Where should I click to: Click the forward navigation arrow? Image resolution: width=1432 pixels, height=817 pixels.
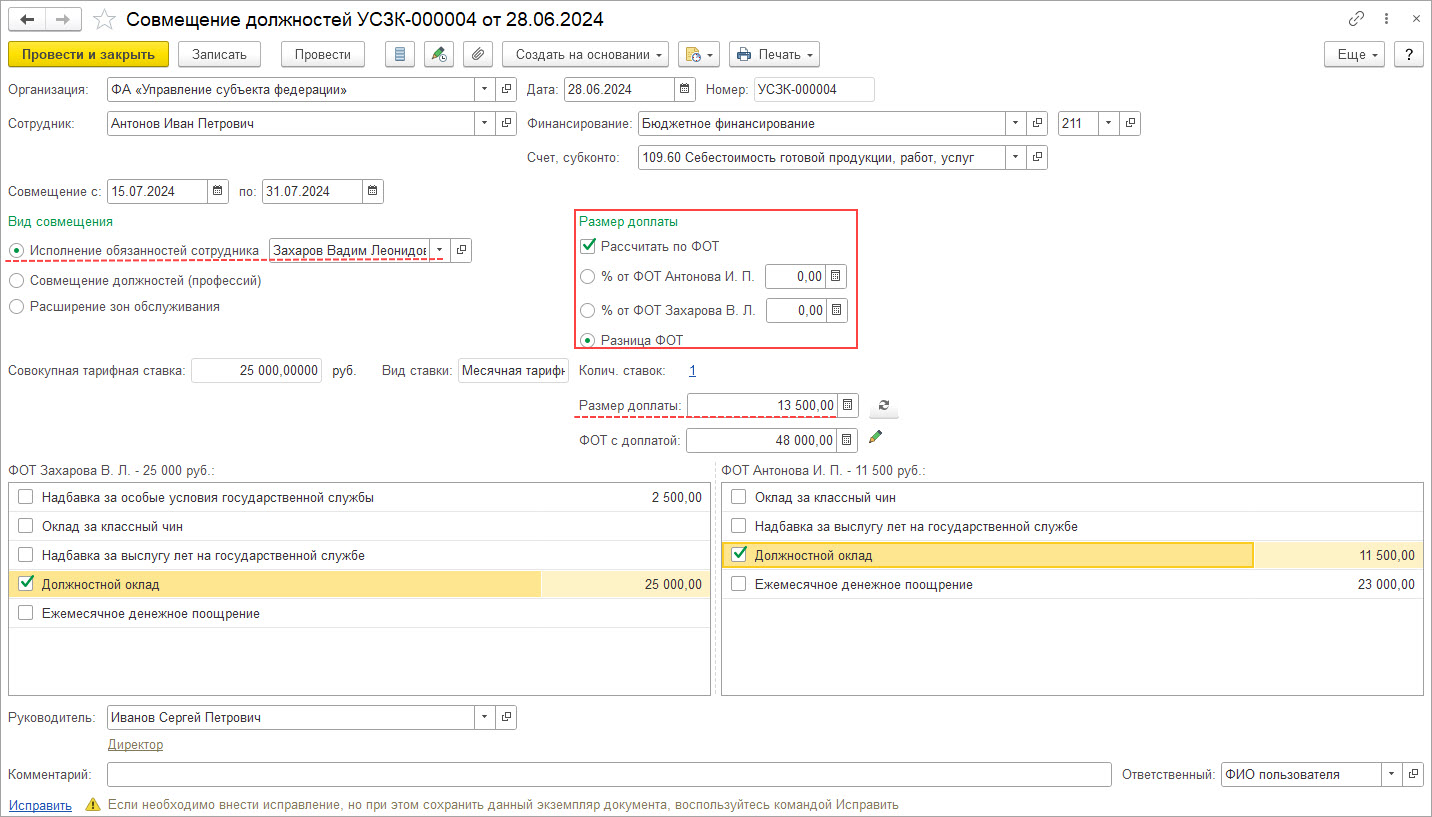pyautogui.click(x=62, y=19)
